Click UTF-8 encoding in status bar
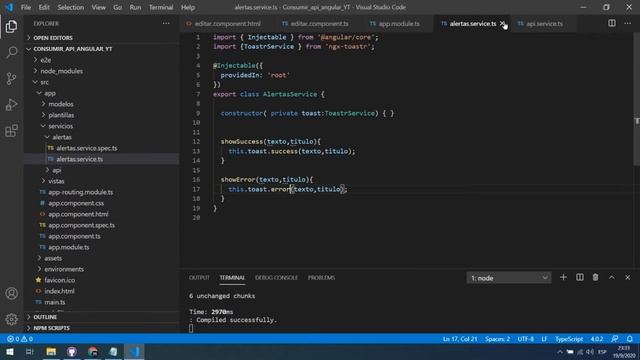The image size is (640, 360). click(x=525, y=339)
